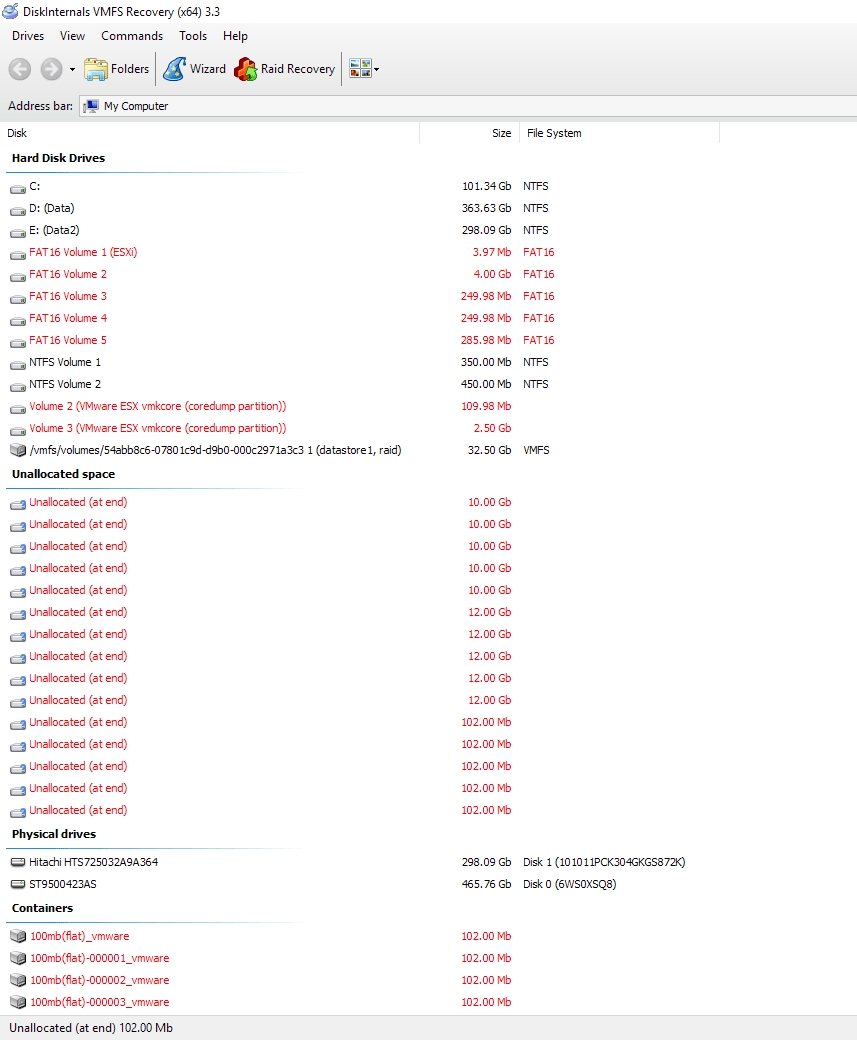857x1040 pixels.
Task: Click the VMFS file system label
Action: tap(537, 450)
